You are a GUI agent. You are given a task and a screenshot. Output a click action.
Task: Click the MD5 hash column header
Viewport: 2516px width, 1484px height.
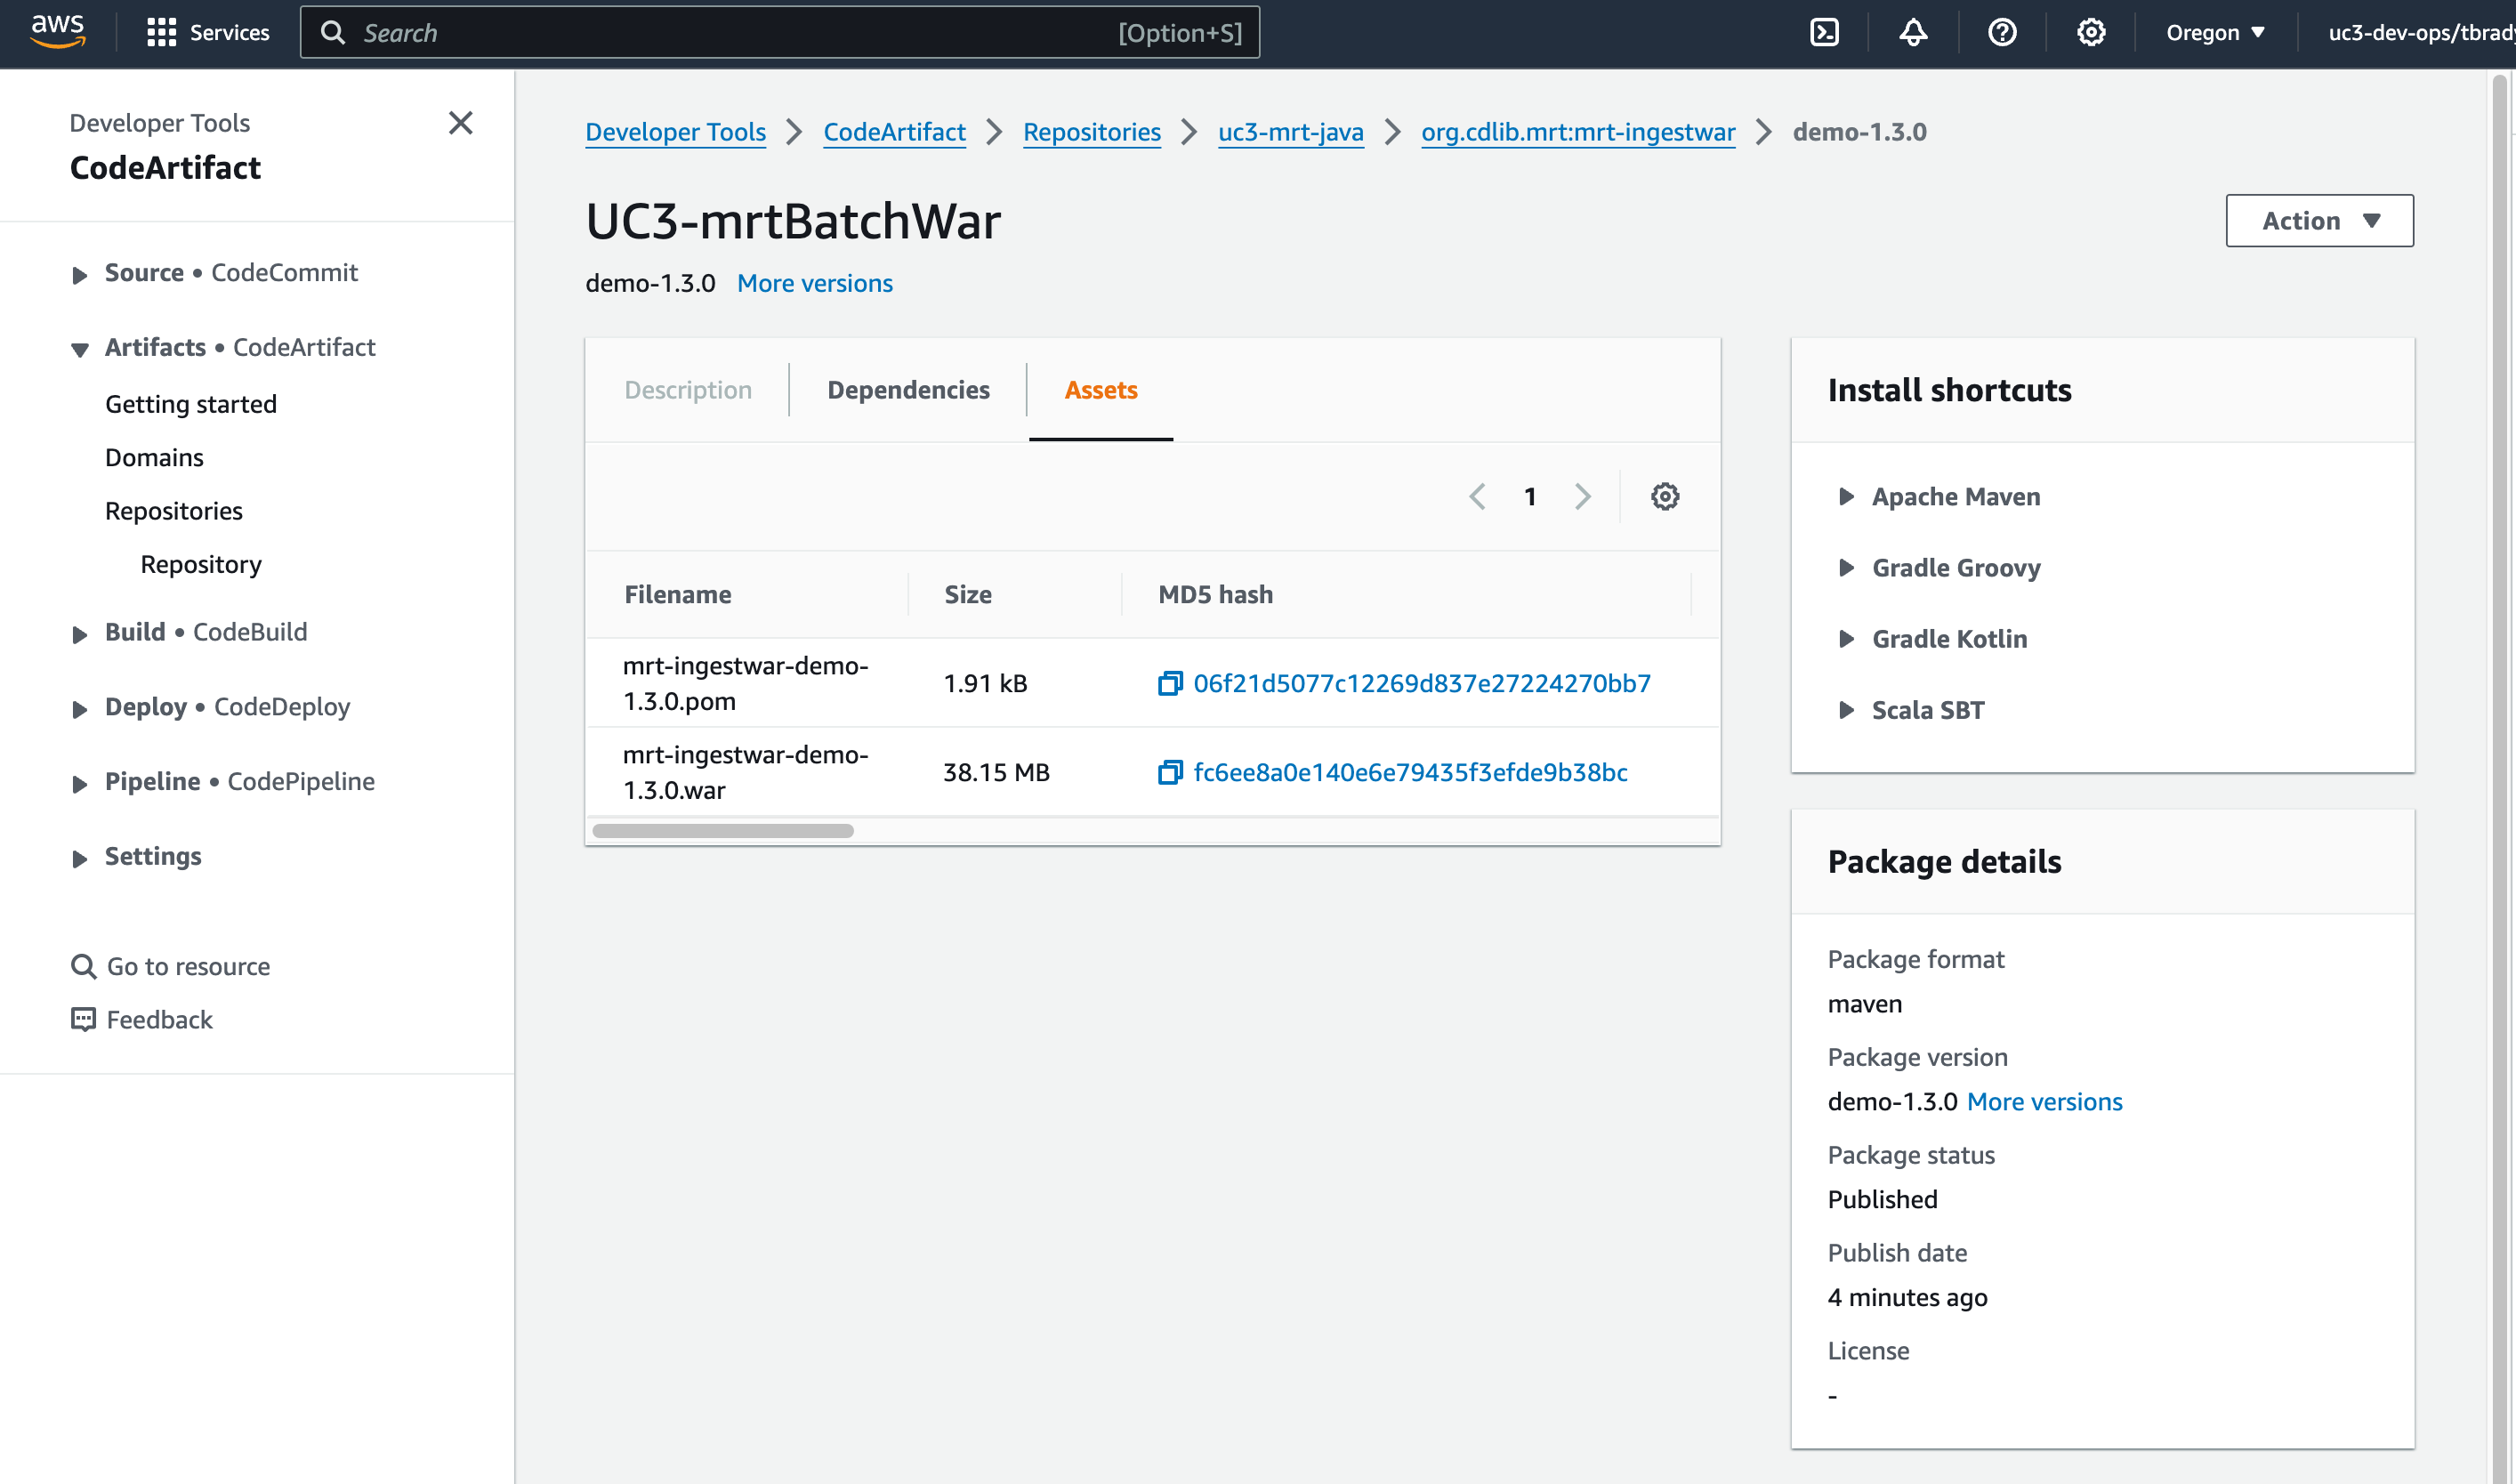point(1215,594)
